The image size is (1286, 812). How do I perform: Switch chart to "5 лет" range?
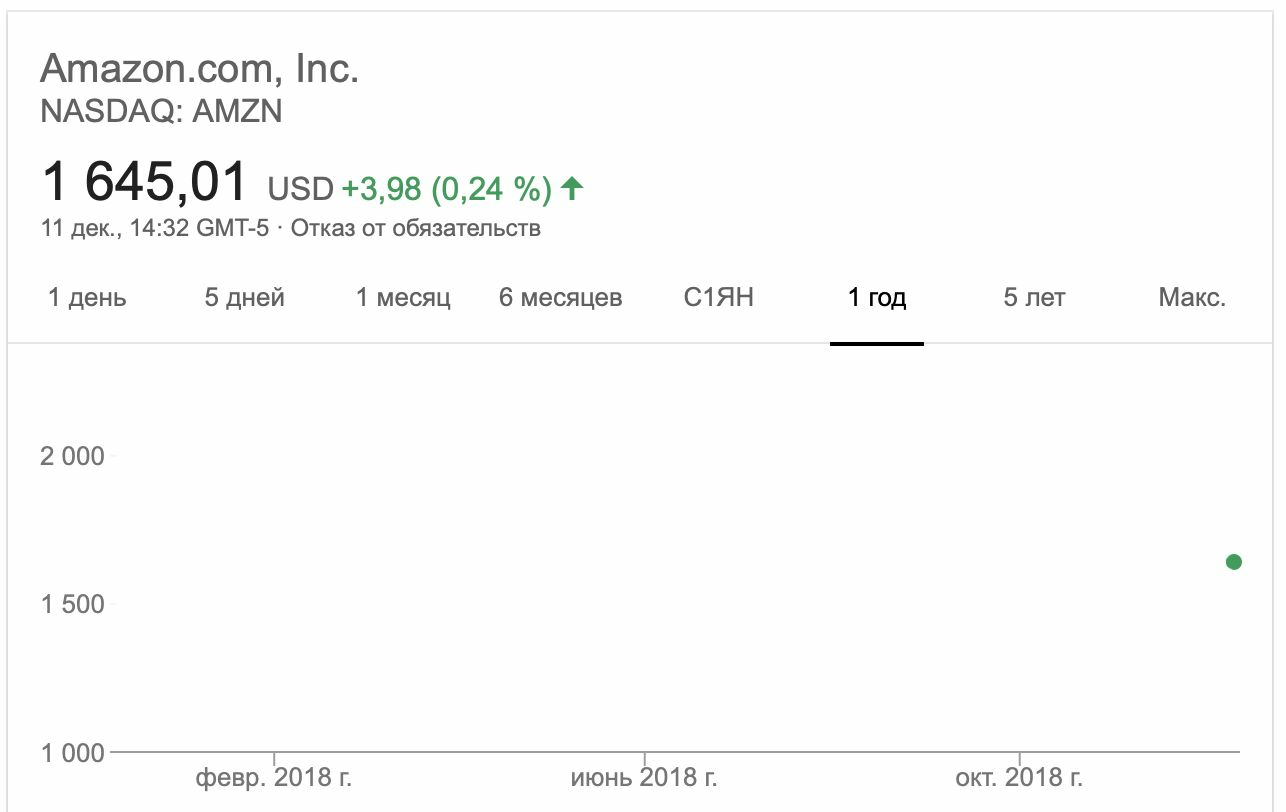[x=1035, y=297]
